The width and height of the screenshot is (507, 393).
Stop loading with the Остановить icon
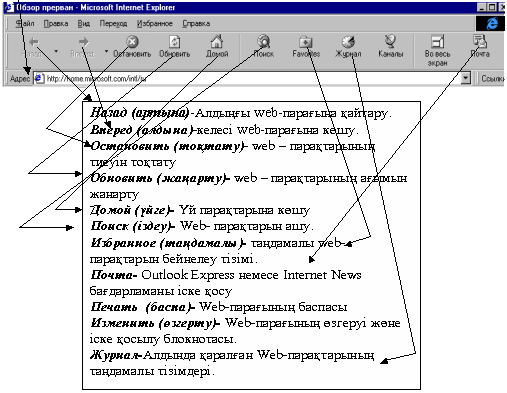[132, 42]
